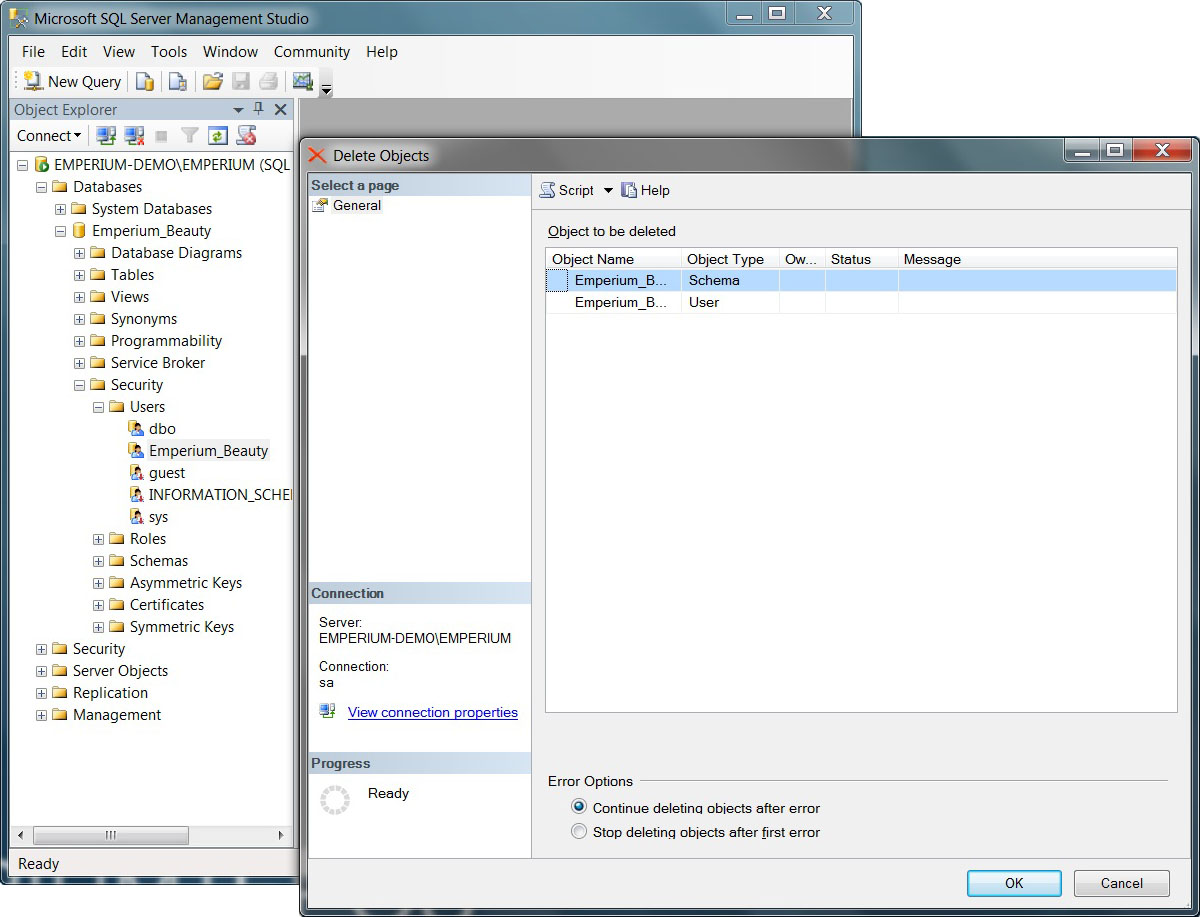Select 'Continue deleting objects after error' option

[579, 807]
